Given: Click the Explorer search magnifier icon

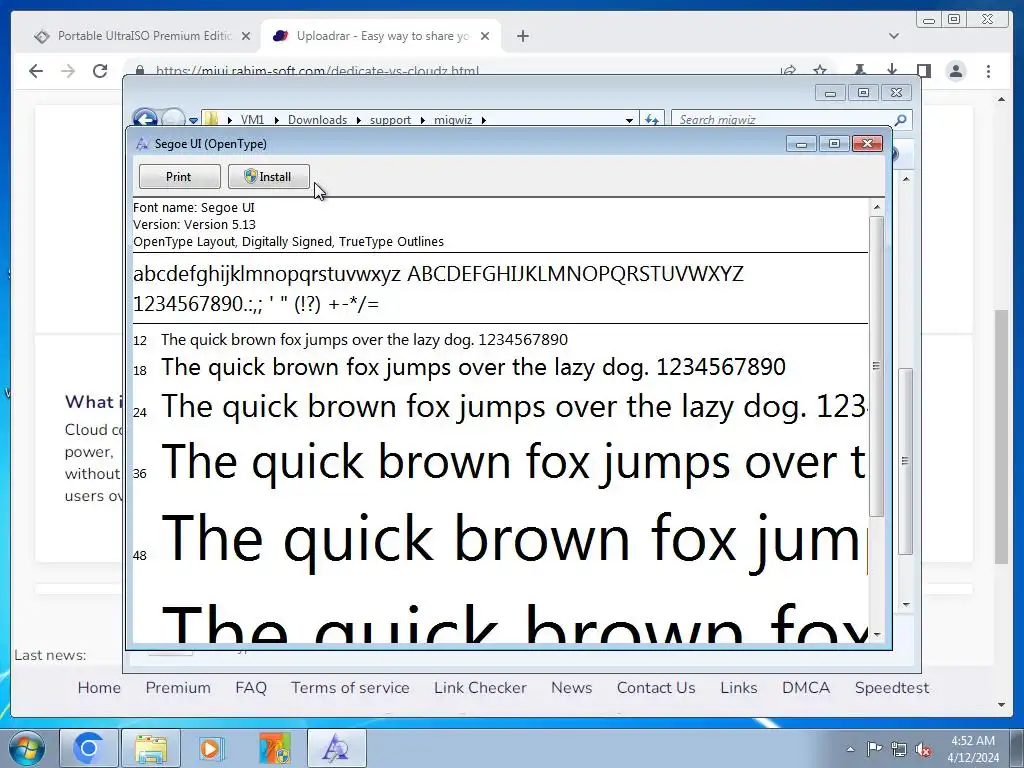Looking at the screenshot, I should [901, 120].
